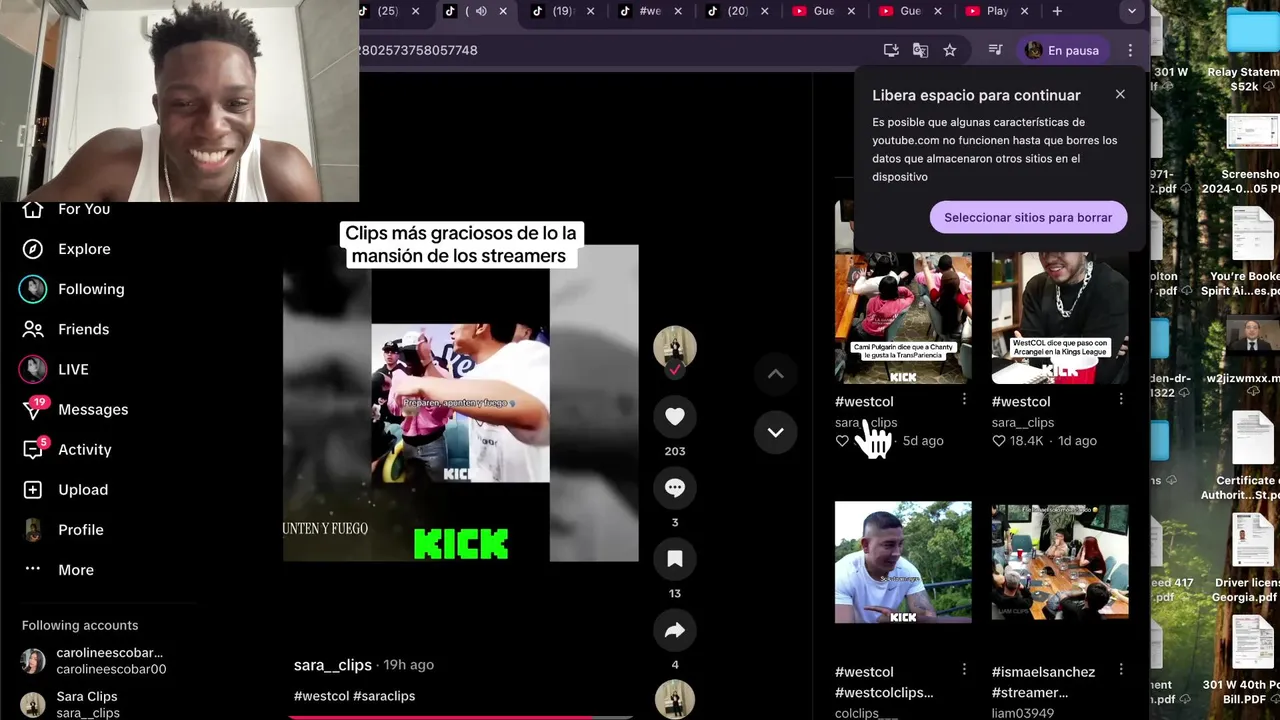
Task: Expand the tab search dropdown arrow
Action: point(1131,11)
